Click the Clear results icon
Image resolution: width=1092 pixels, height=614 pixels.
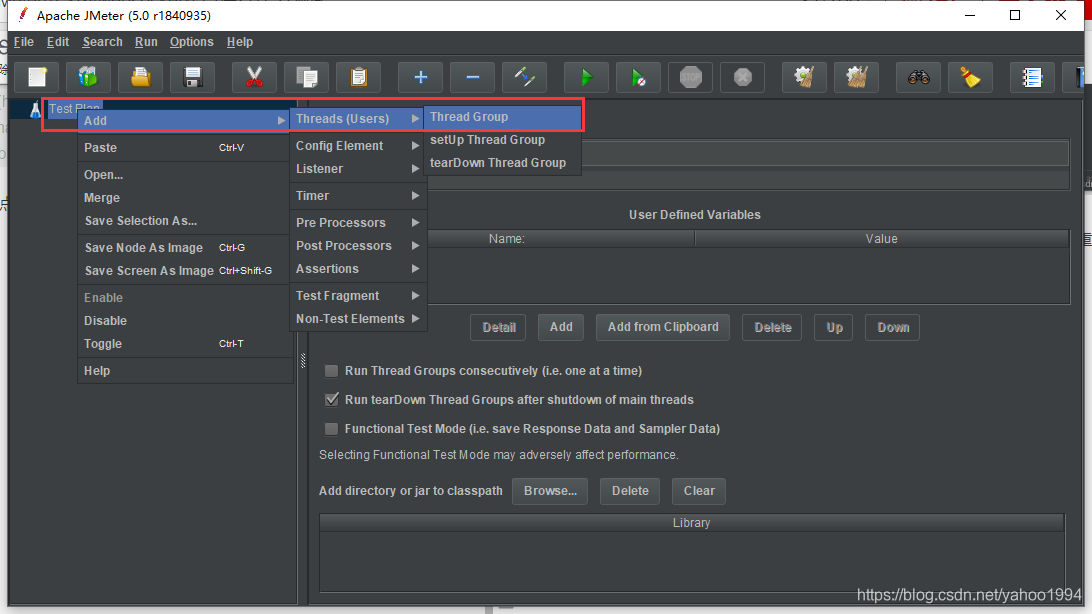[804, 77]
